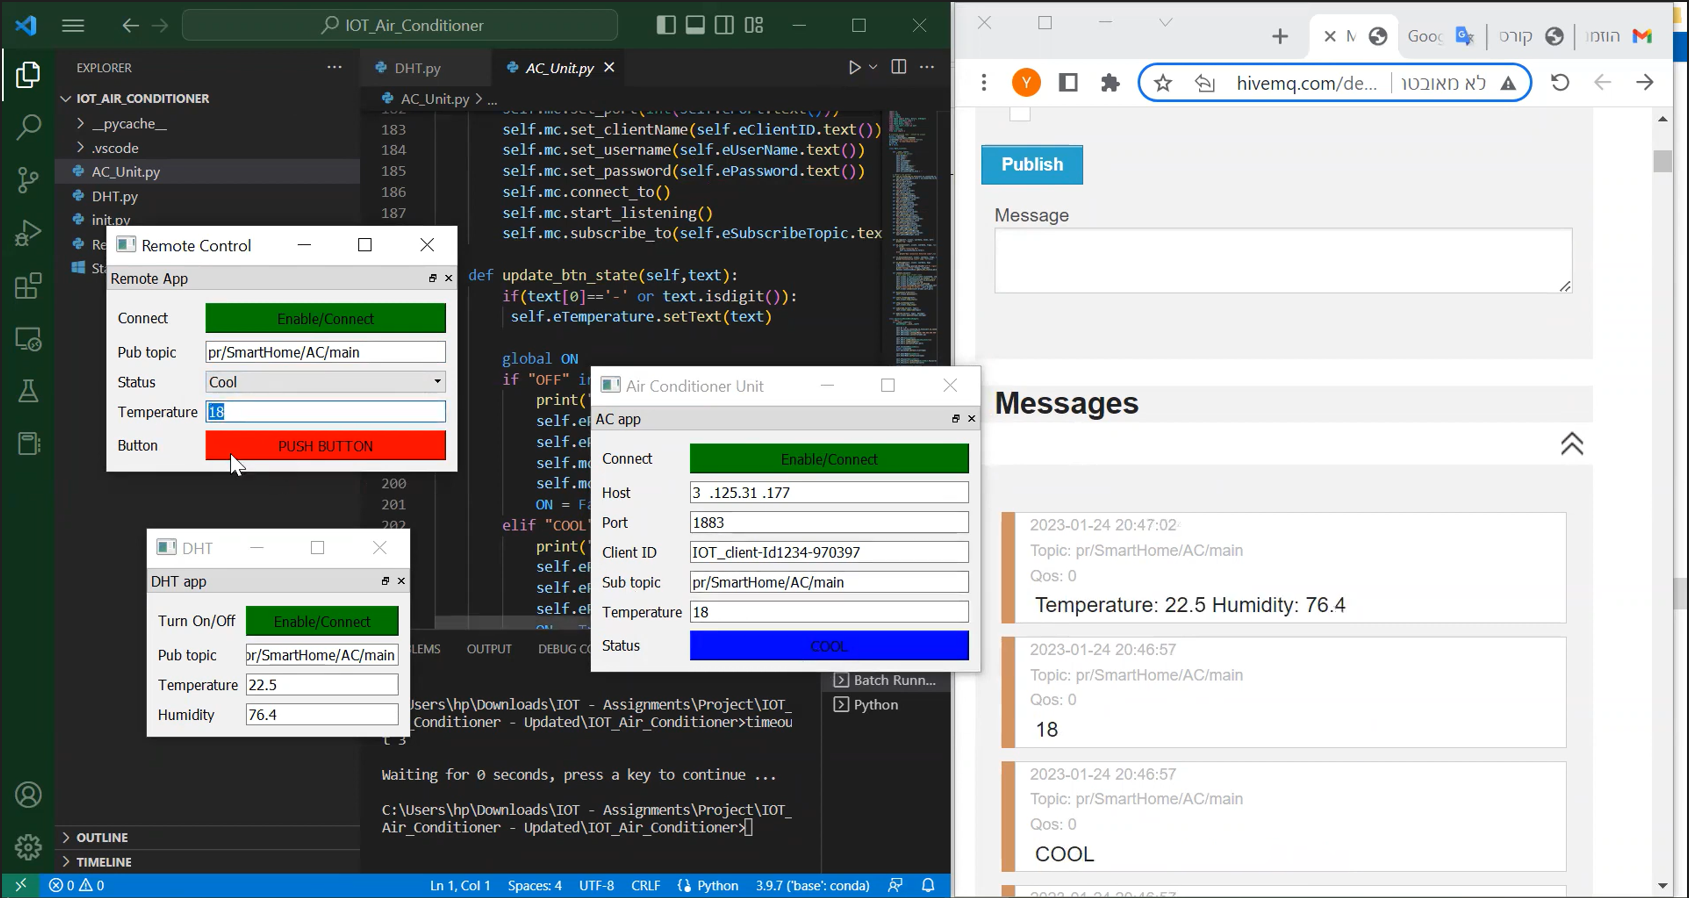Click Enable/Connect in Remote Control window
Screen dimensions: 1689x898
tap(325, 319)
